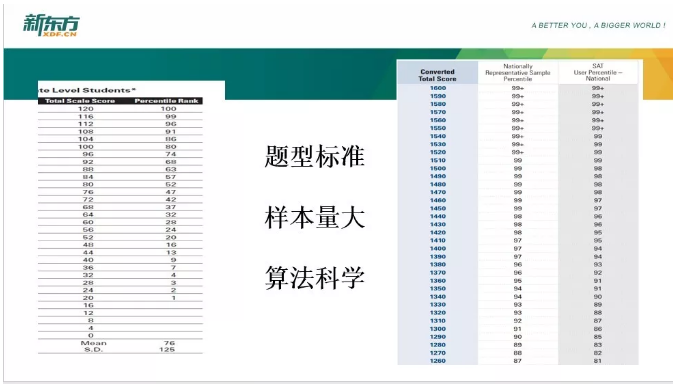673x387 pixels.
Task: Select converted score 1300
Action: [438, 329]
